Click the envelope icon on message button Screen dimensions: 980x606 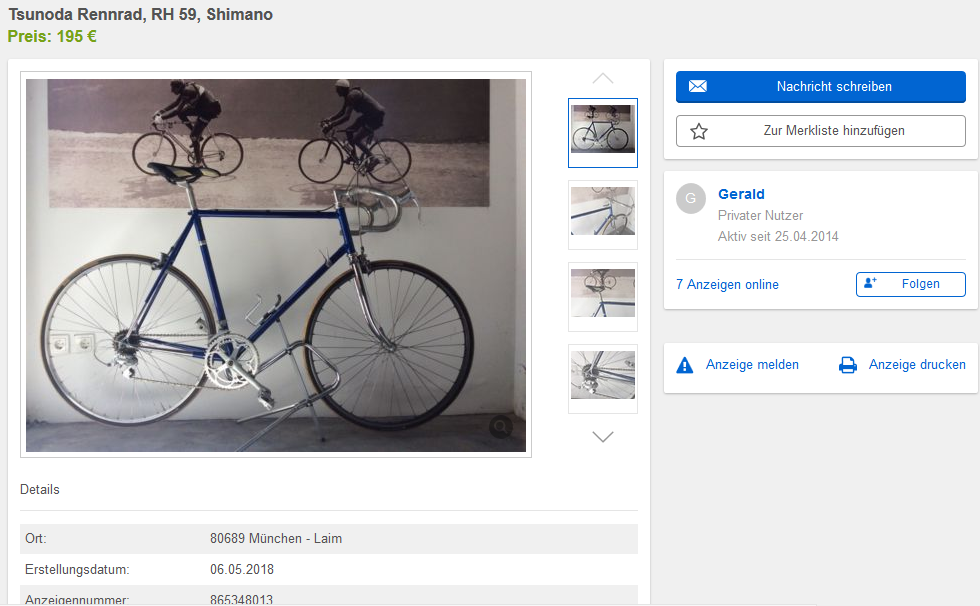tap(698, 87)
